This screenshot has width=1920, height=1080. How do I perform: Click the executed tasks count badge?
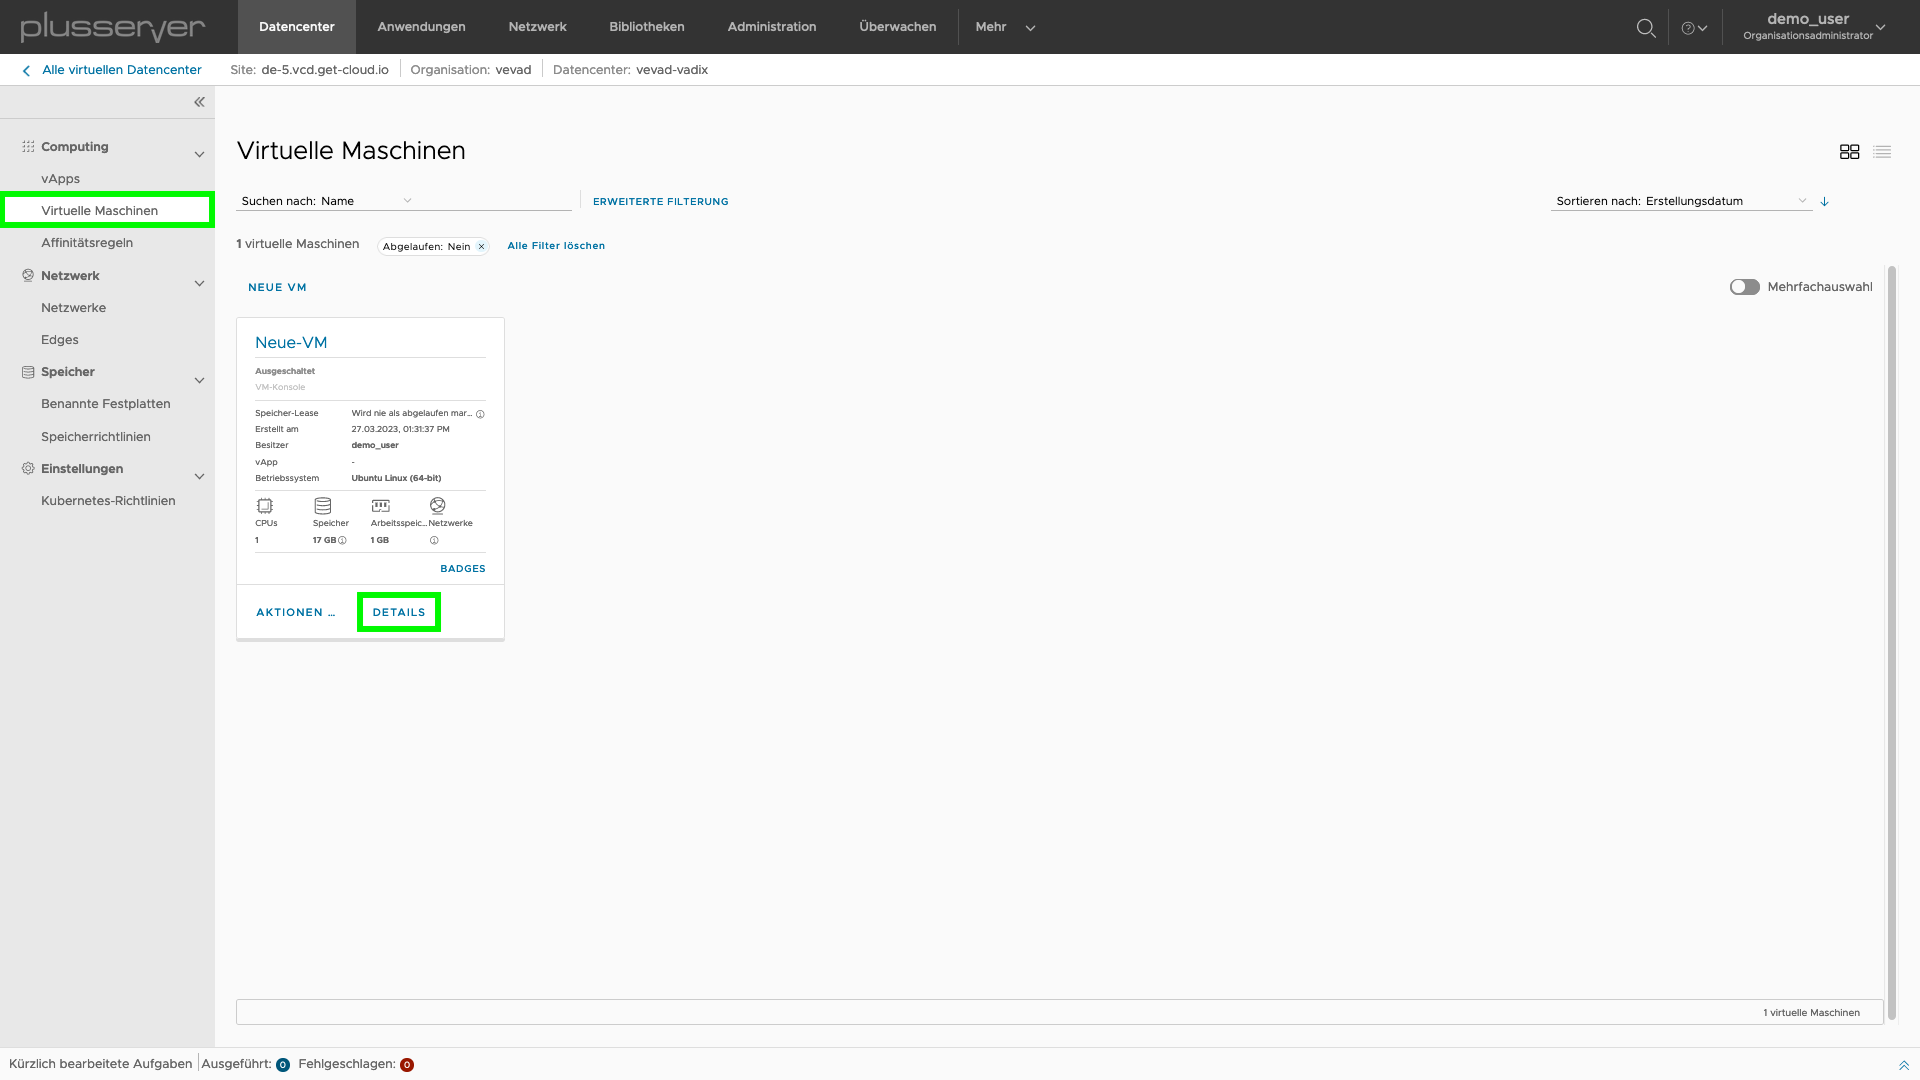pos(283,1065)
